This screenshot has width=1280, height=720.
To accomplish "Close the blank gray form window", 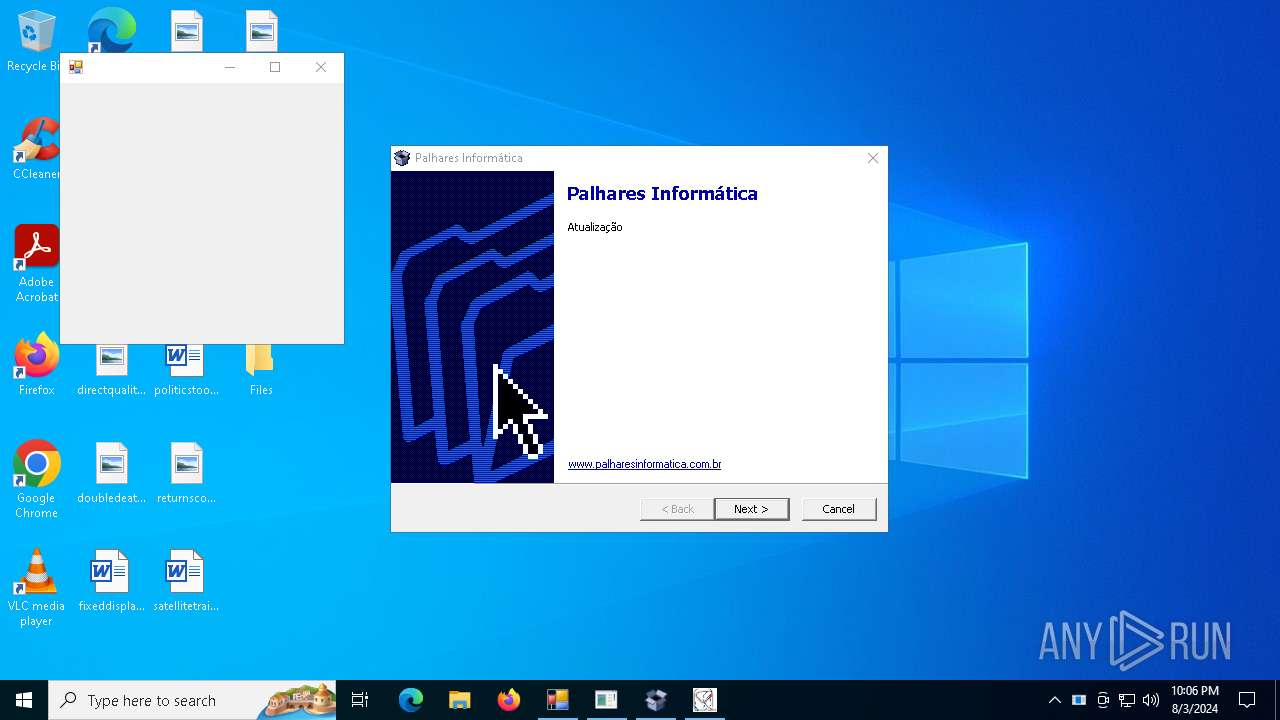I will (x=320, y=67).
